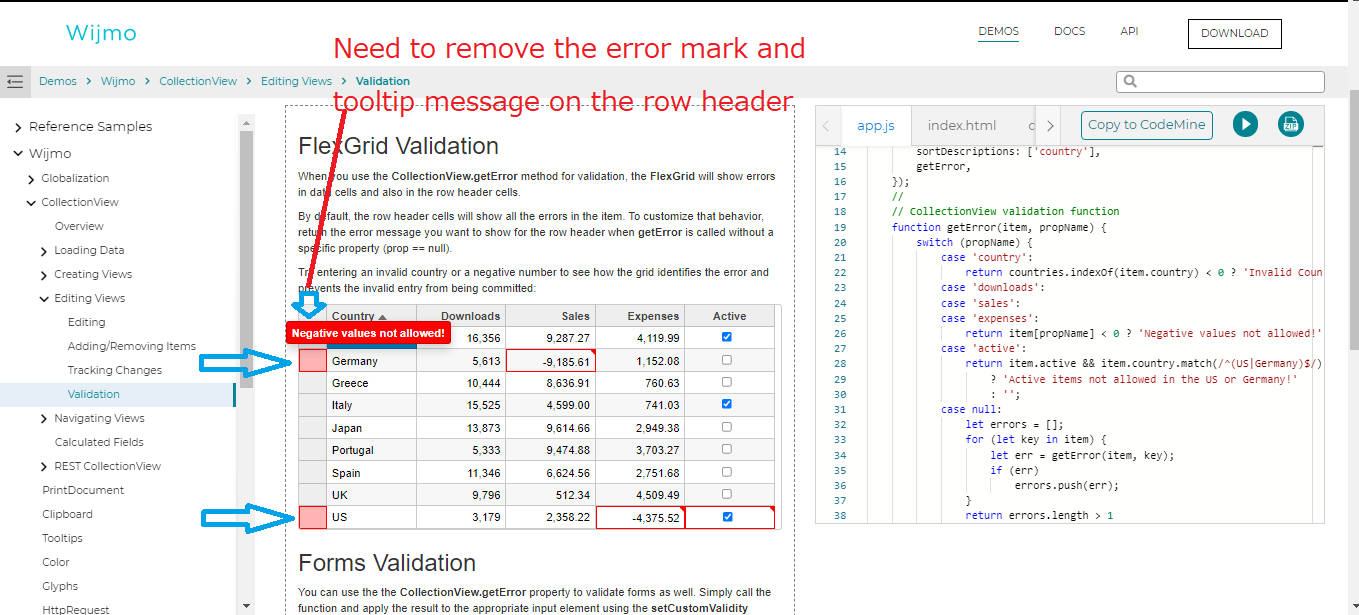Go to Demos in the breadcrumb
This screenshot has height=615, width=1359.
58,81
